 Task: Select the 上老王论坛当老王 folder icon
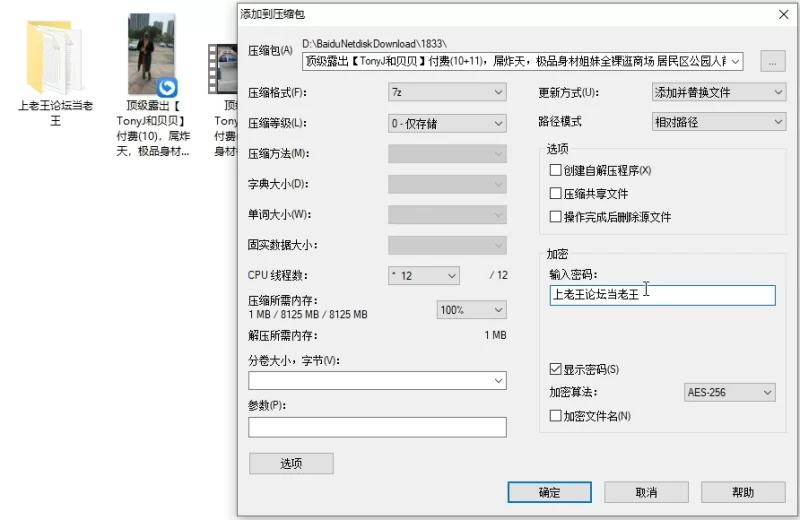click(54, 56)
